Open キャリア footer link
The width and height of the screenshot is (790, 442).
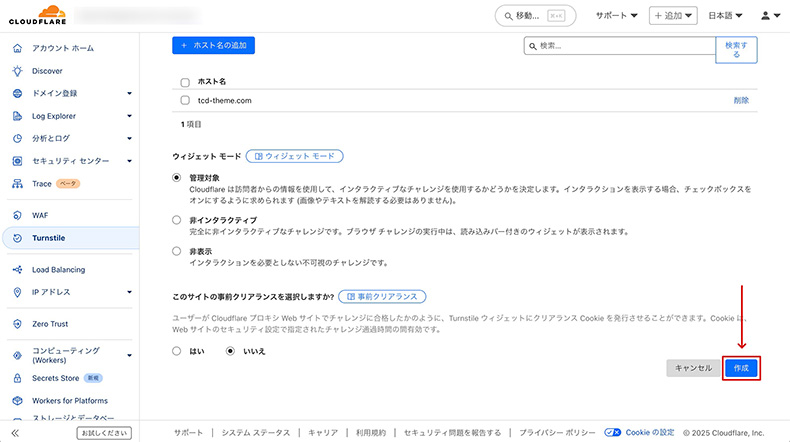(x=323, y=432)
